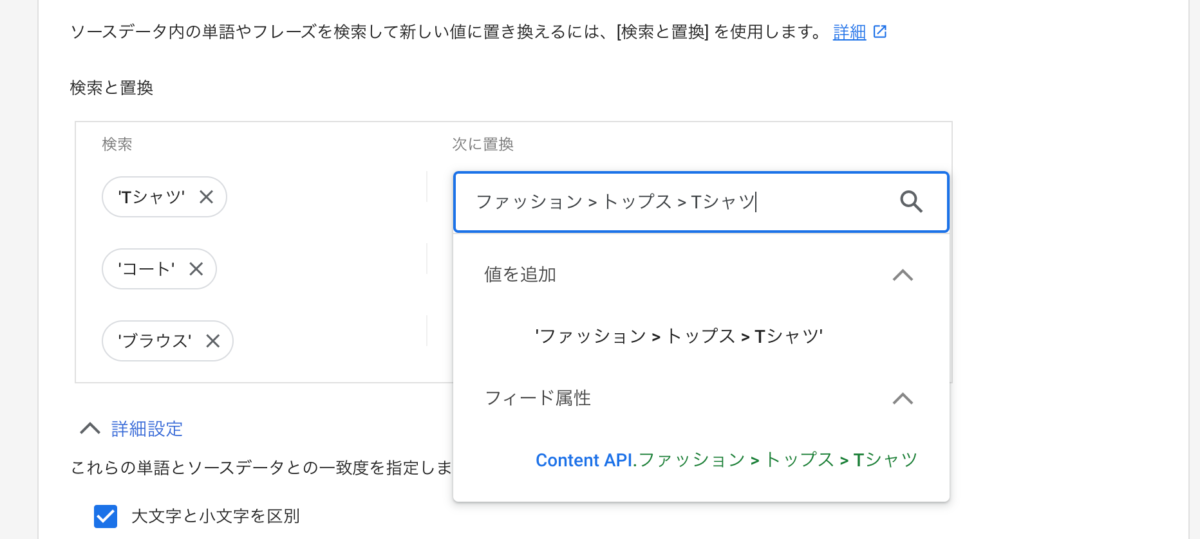
Task: Open the 詳細 help link
Action: (x=849, y=32)
